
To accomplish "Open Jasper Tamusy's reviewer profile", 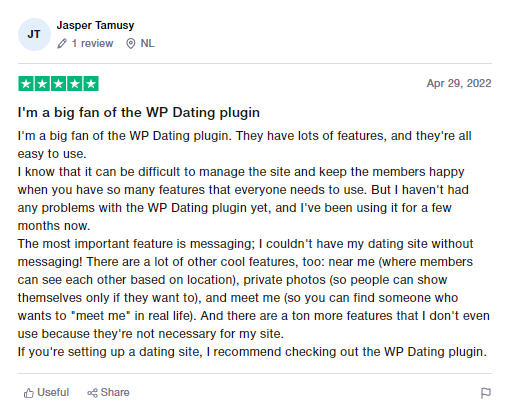I will 95,25.
